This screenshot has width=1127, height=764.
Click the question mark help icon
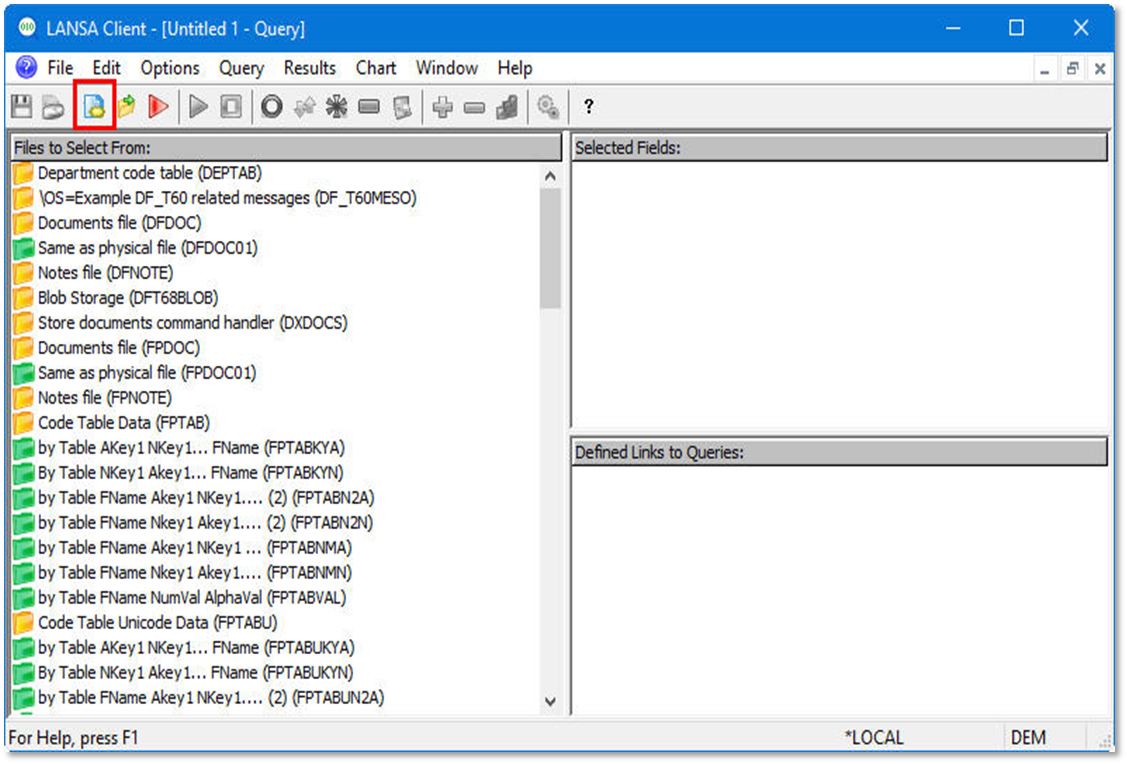[589, 107]
